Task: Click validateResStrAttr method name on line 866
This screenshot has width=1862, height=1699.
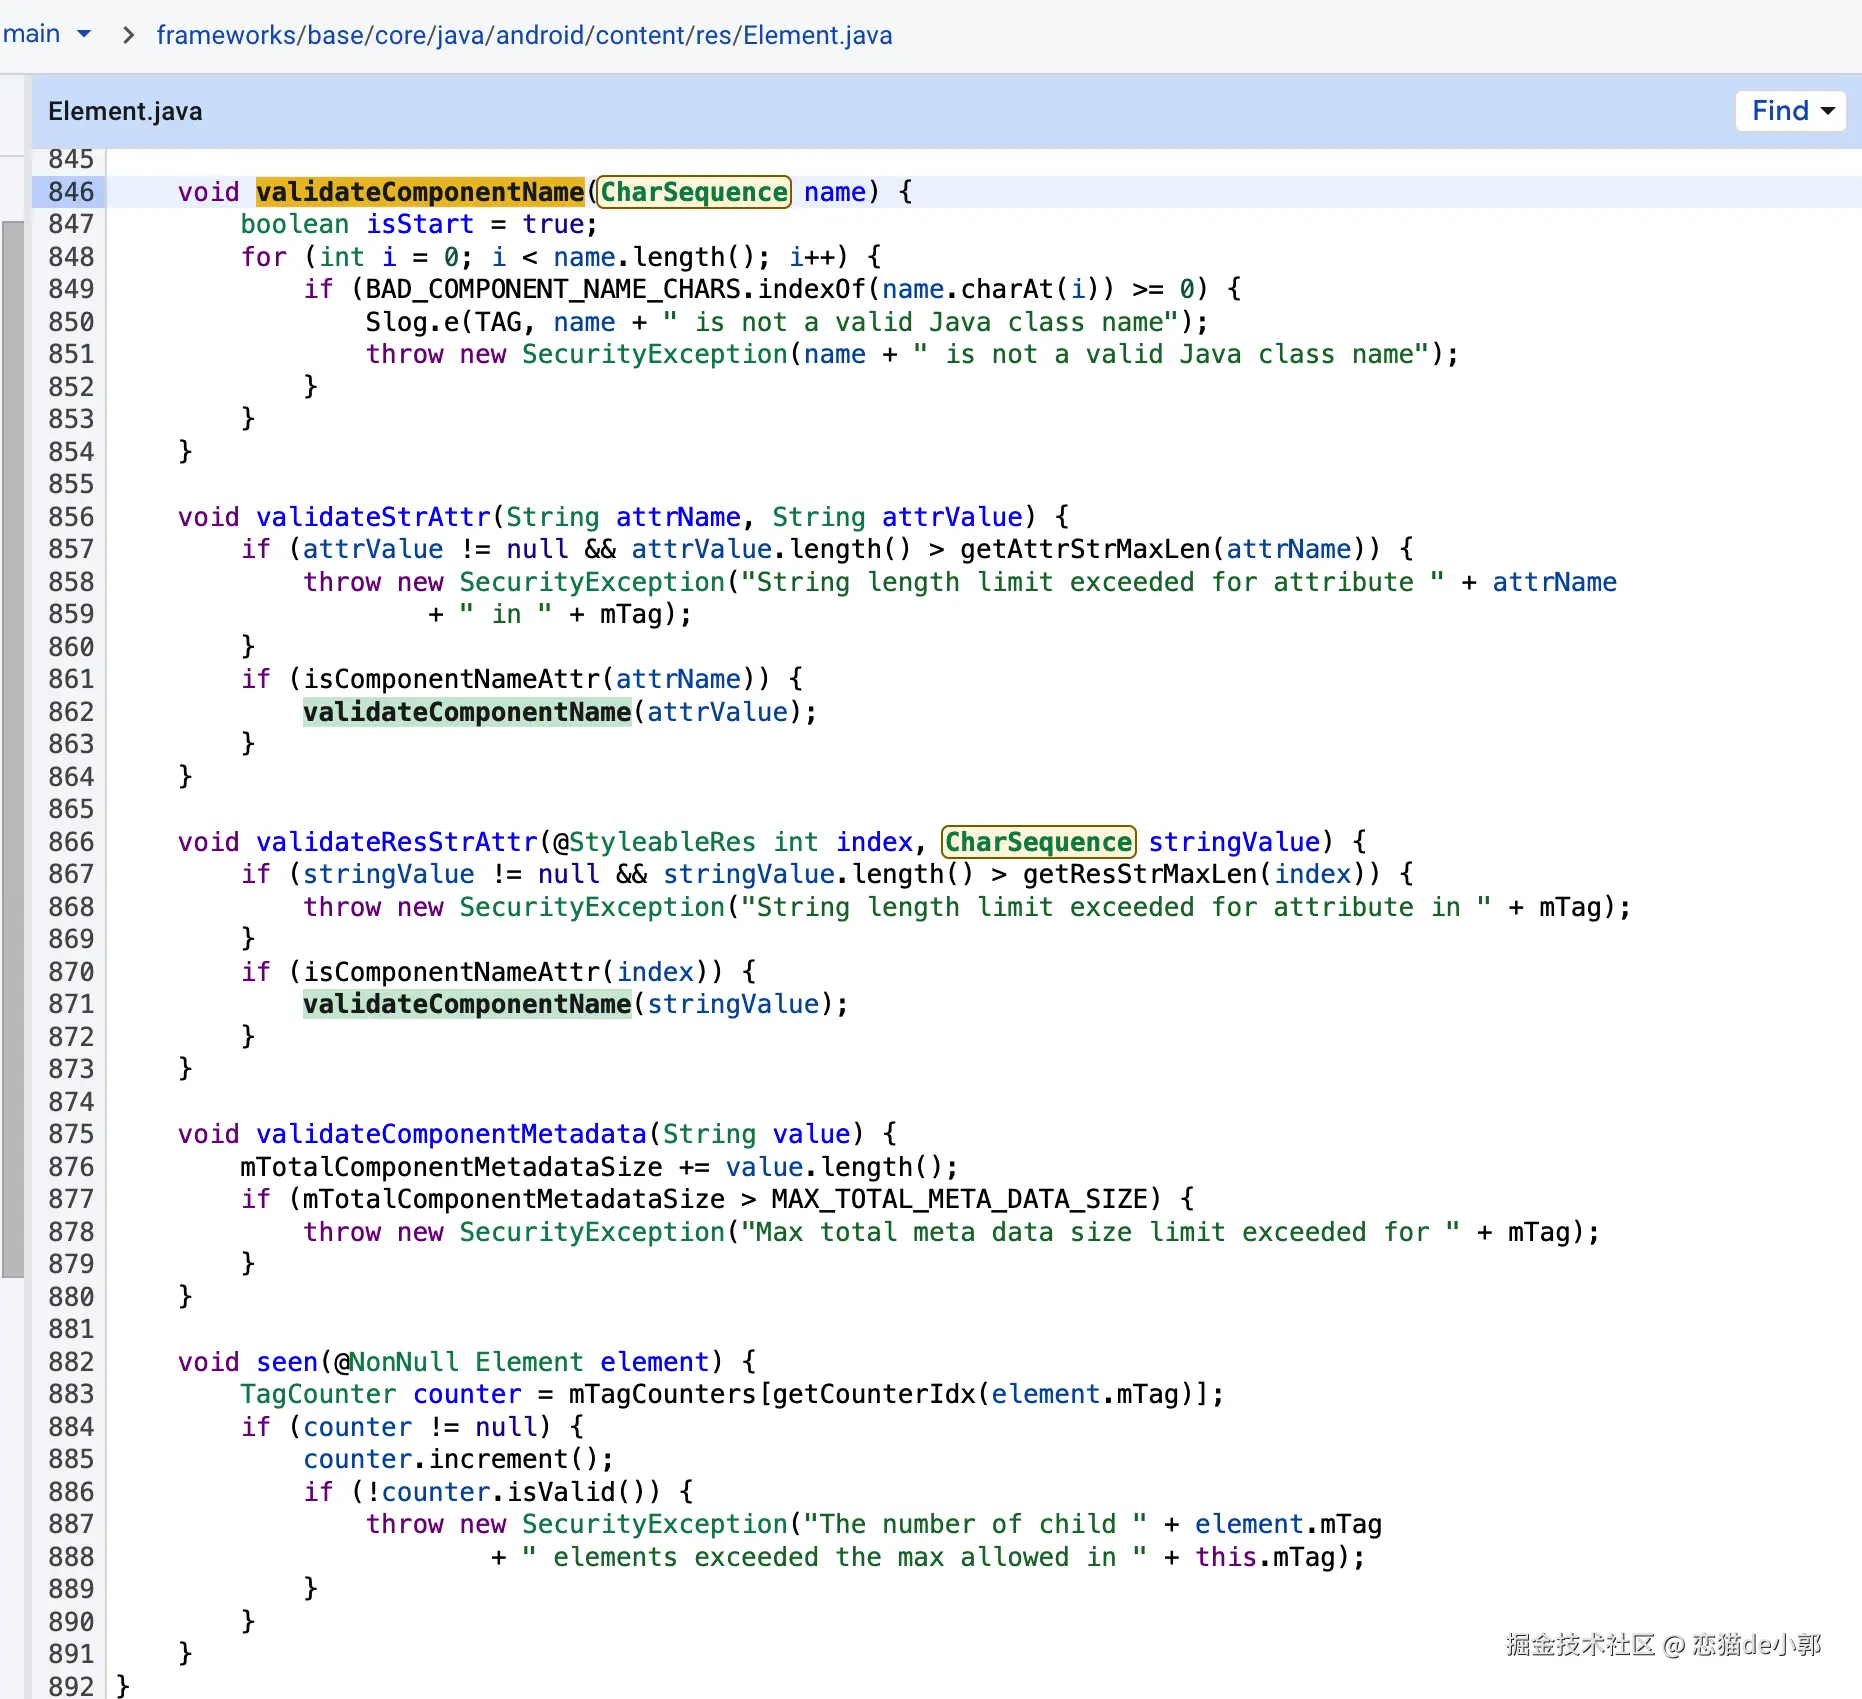Action: click(397, 842)
